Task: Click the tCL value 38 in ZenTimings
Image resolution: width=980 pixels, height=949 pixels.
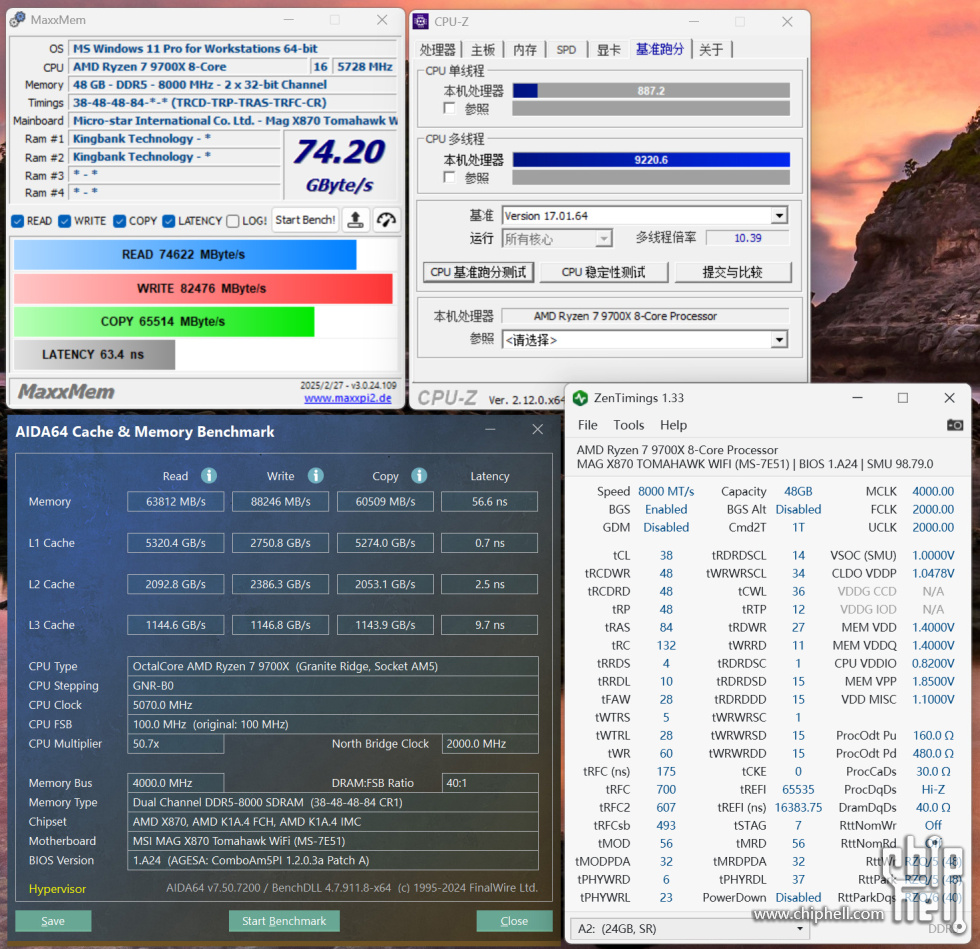Action: tap(666, 555)
